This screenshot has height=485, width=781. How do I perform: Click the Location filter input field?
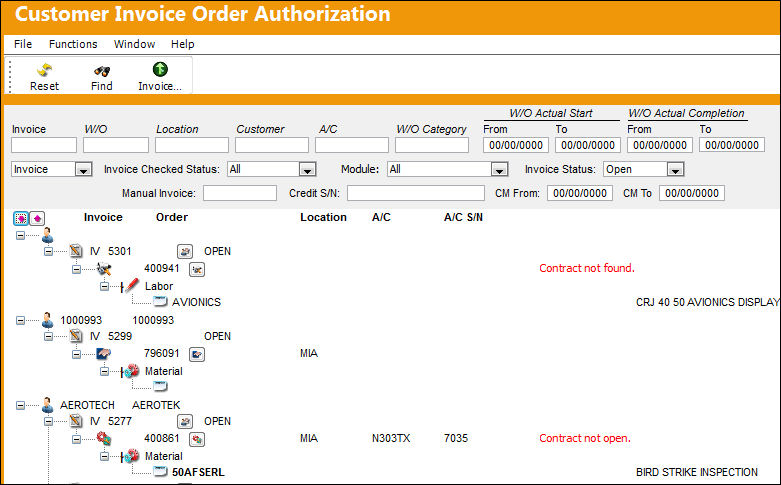192,145
